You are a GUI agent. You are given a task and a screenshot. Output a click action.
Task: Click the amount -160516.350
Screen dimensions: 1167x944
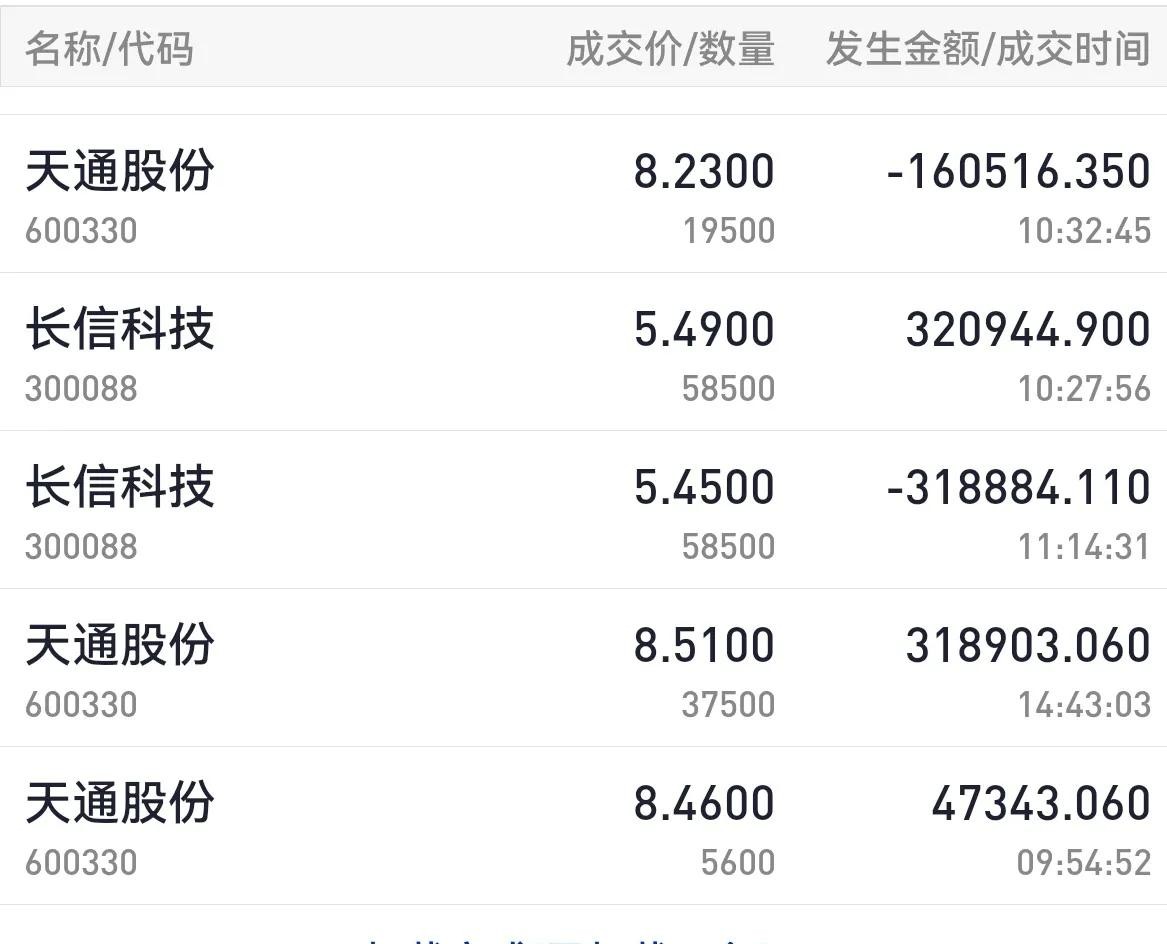click(x=1018, y=171)
